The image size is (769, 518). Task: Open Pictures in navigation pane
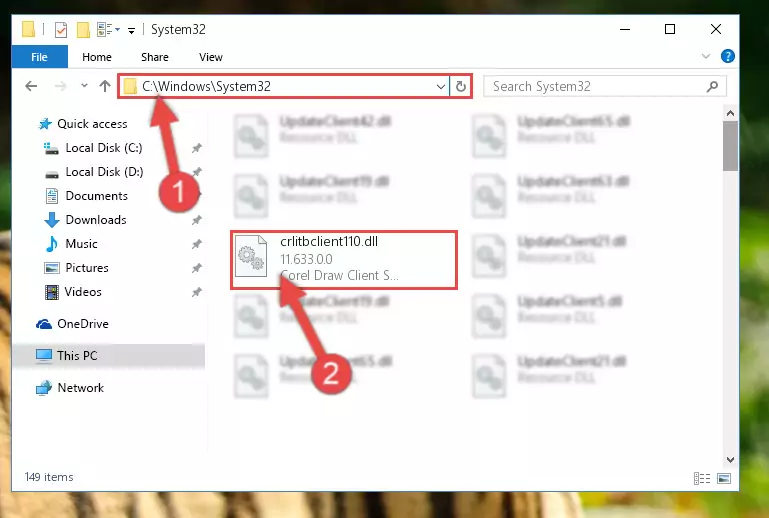[x=87, y=268]
